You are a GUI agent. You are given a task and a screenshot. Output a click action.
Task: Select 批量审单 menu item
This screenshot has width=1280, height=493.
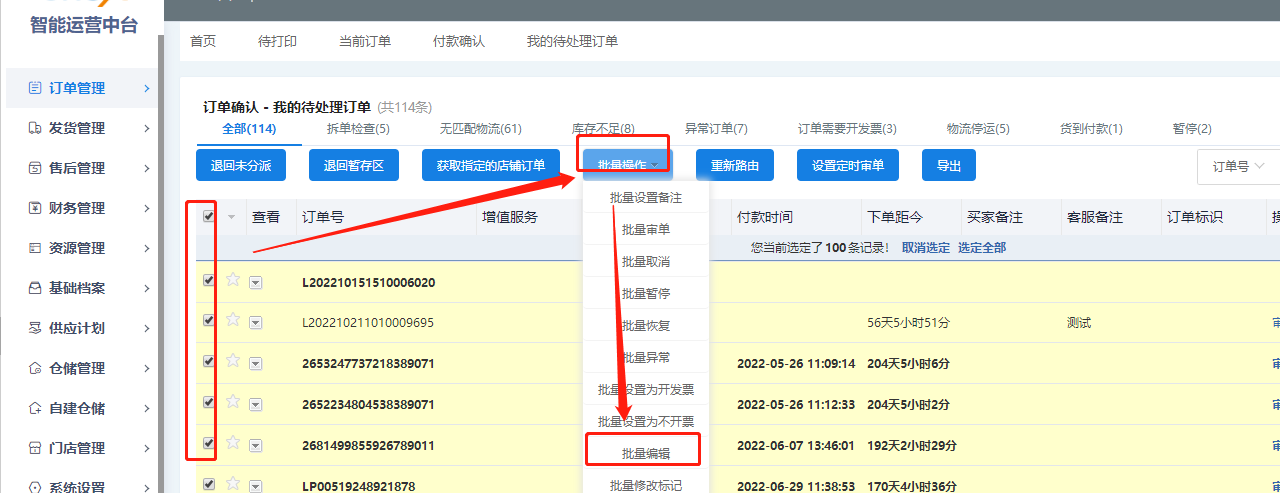(x=646, y=230)
